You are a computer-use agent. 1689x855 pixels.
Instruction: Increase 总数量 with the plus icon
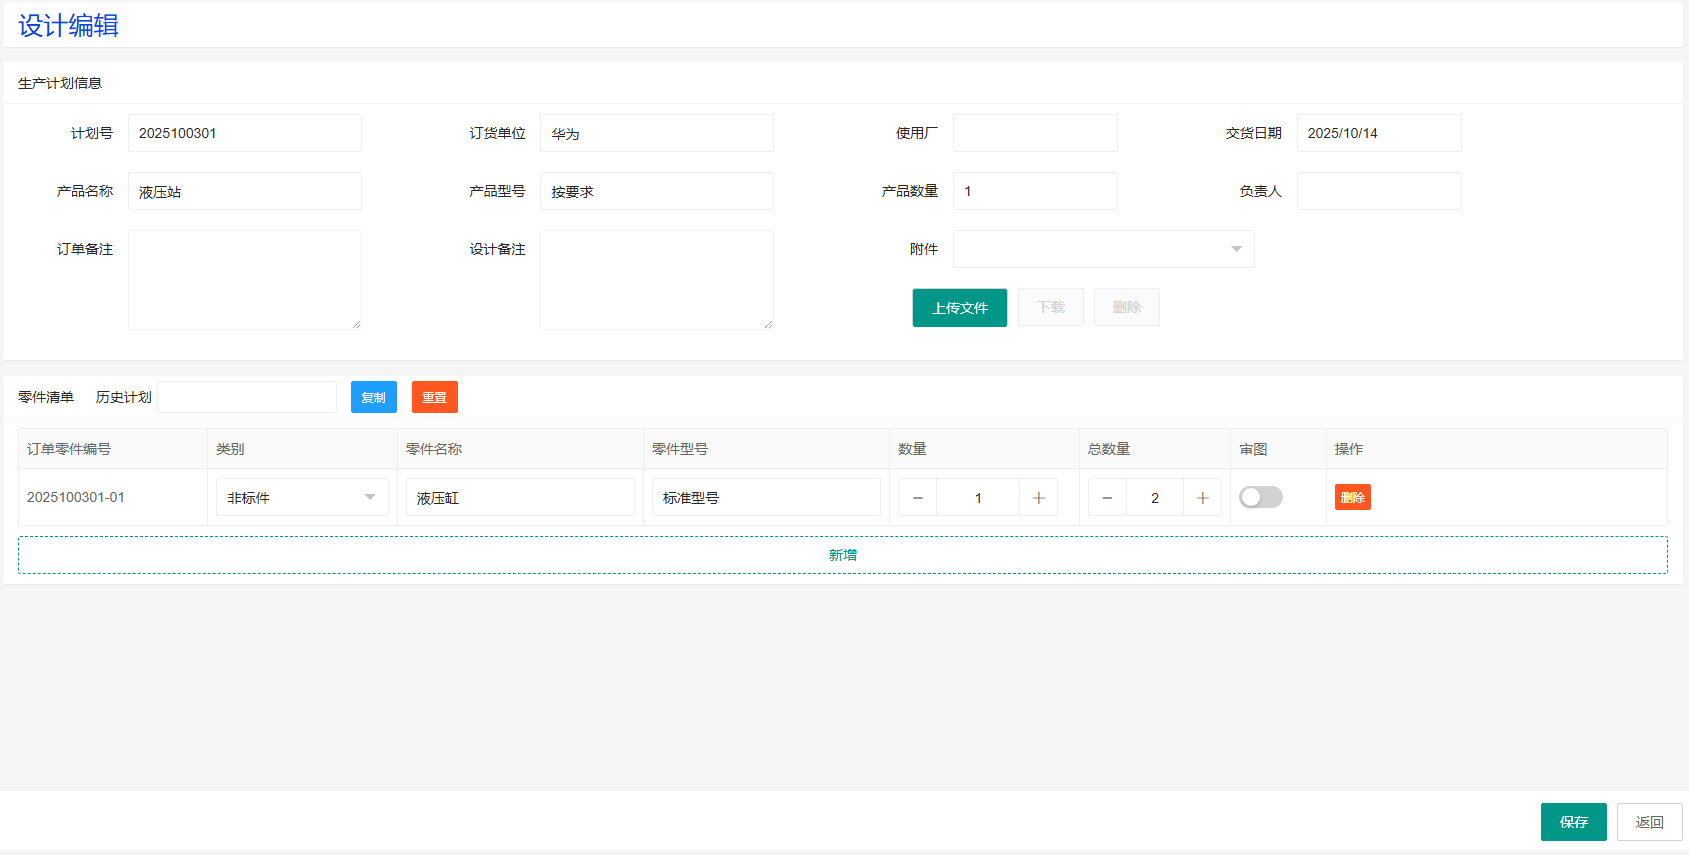click(1202, 497)
